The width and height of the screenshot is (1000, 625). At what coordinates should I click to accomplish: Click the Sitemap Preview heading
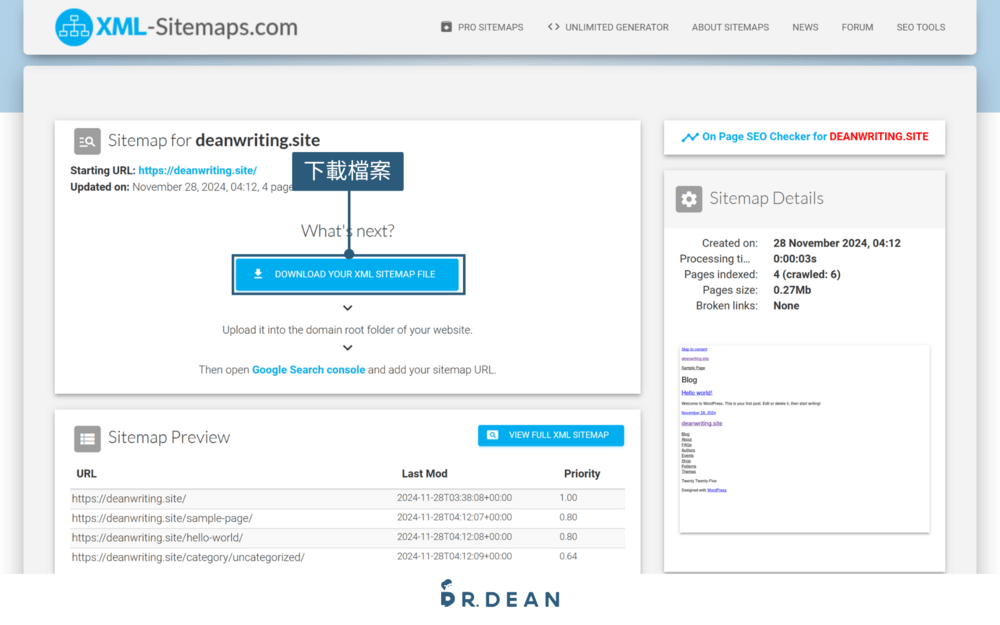point(168,438)
